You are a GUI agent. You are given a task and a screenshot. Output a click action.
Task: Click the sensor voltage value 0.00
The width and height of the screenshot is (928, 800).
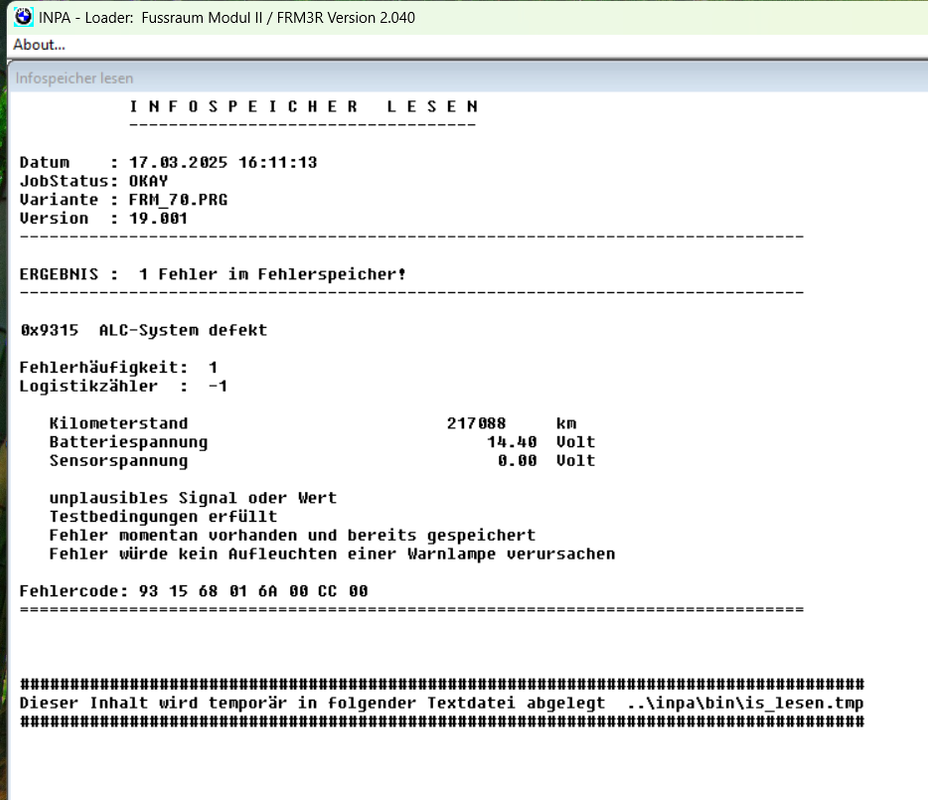pyautogui.click(x=517, y=461)
